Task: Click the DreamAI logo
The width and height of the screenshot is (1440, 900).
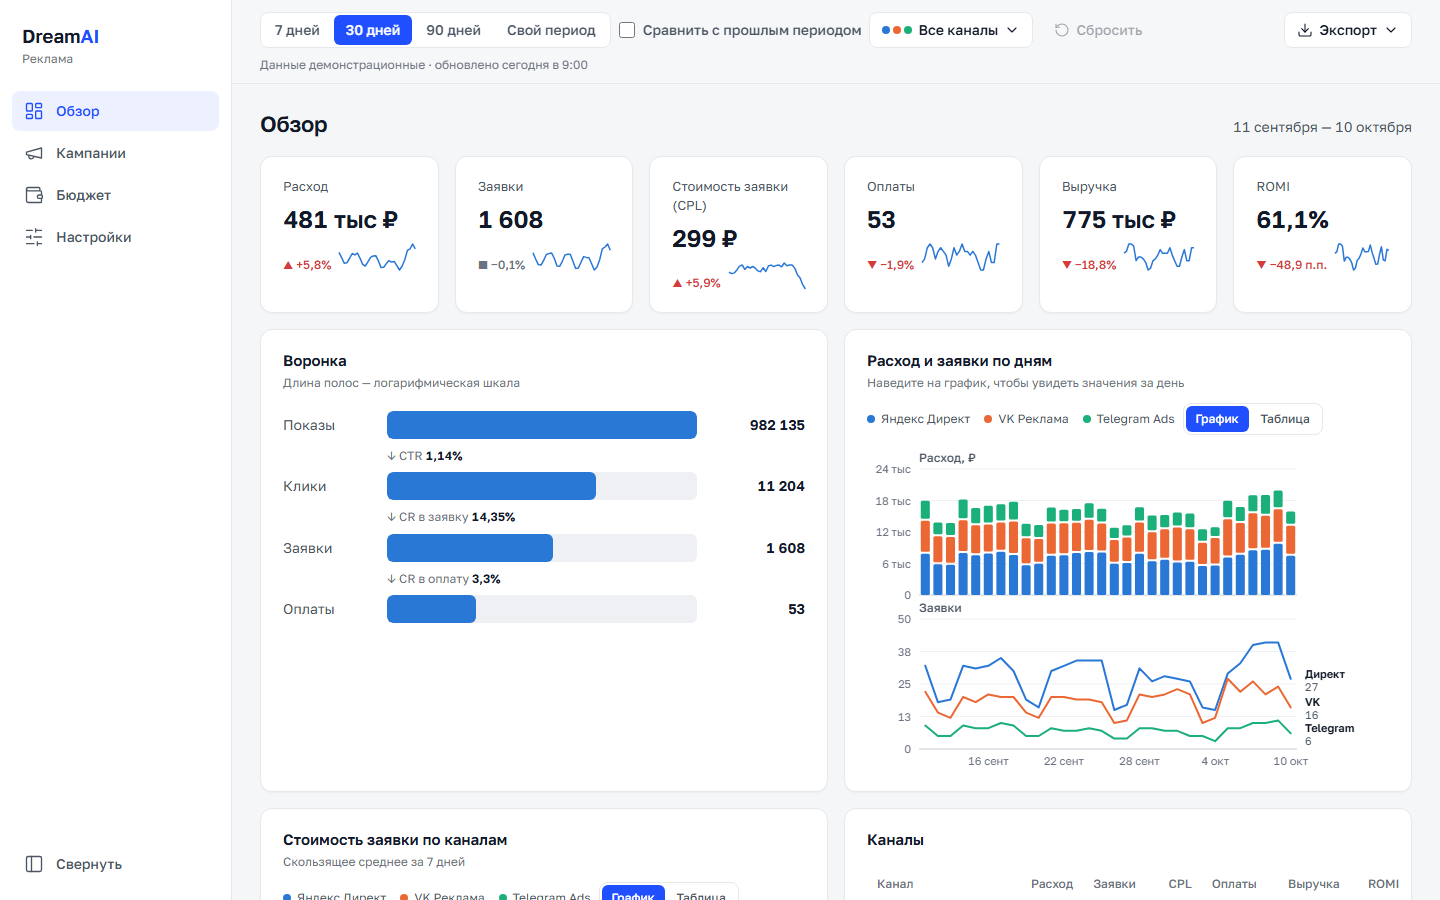Action: tap(61, 37)
